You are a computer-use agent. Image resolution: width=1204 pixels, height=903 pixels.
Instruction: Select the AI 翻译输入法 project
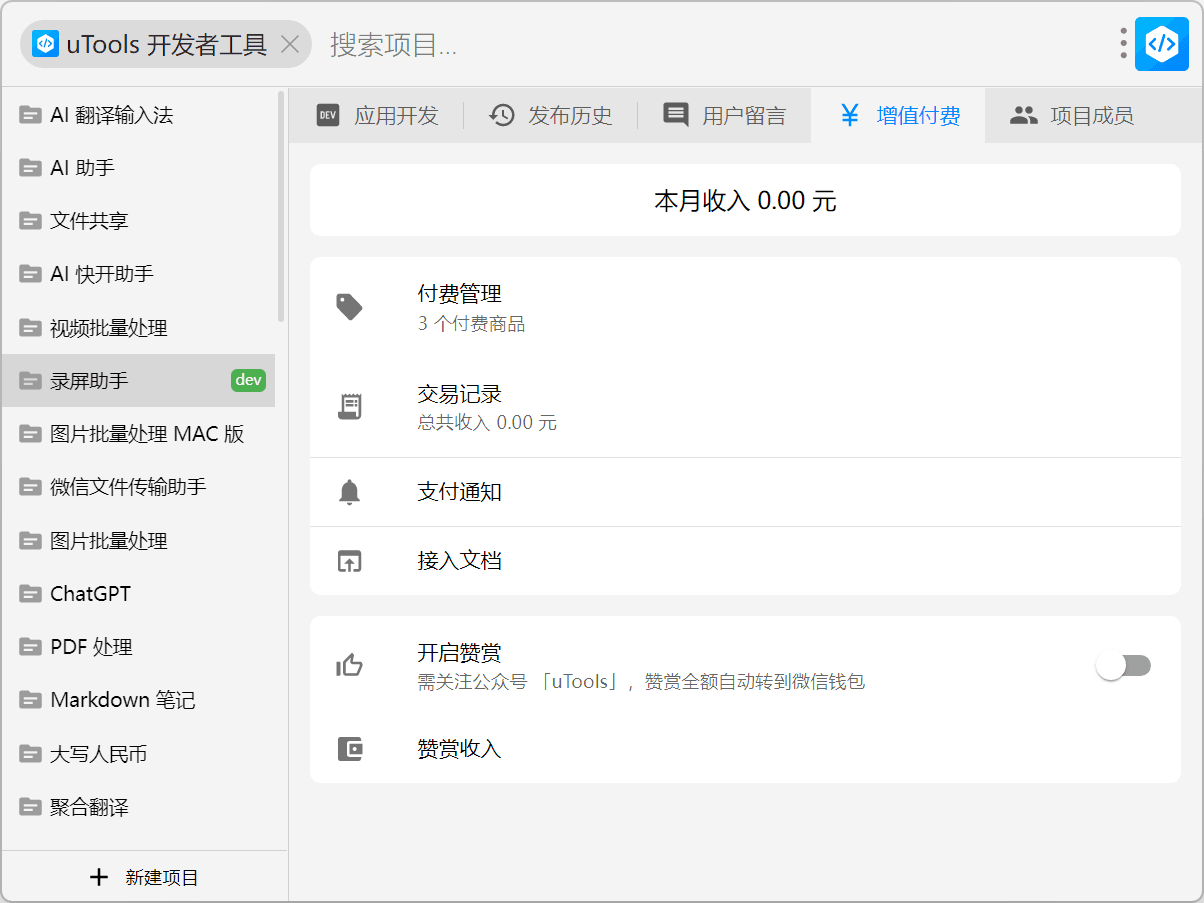click(x=111, y=115)
